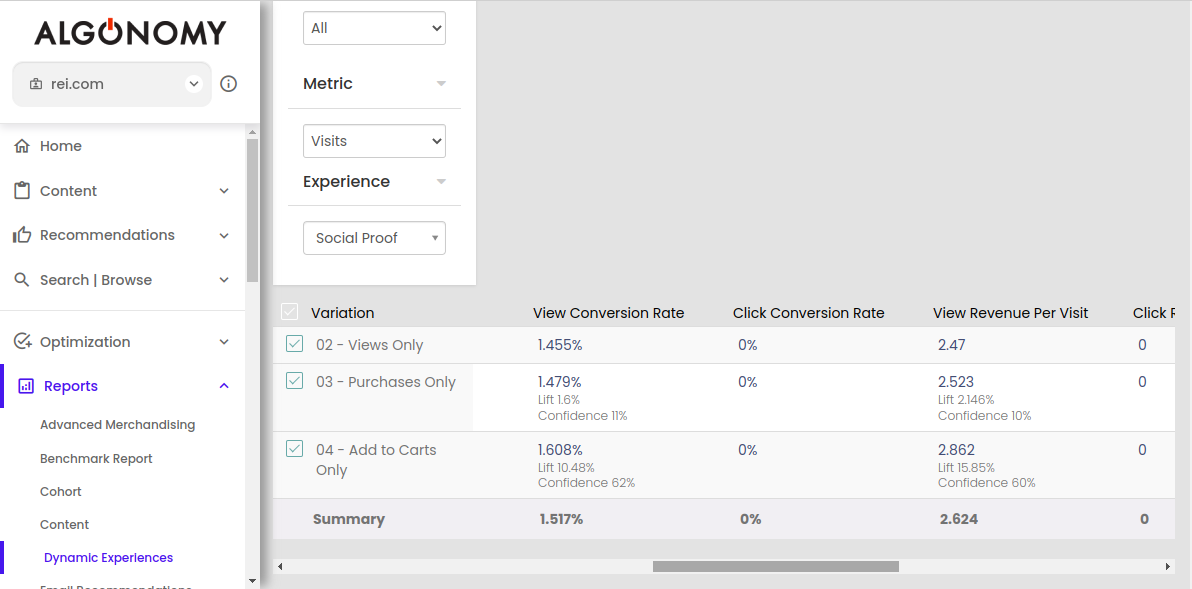This screenshot has height=589, width=1192.
Task: Open the Advanced Merchandising report link
Action: coord(117,425)
